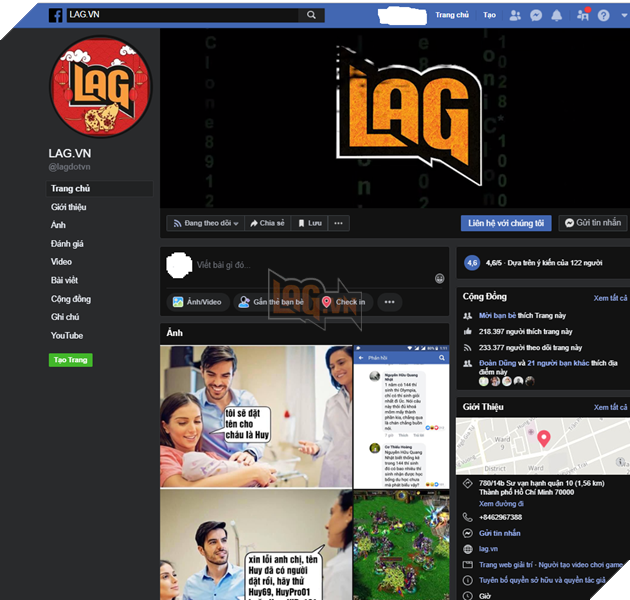Open Xem tất cả in Giới Thiệu
This screenshot has height=600, width=630.
point(610,407)
